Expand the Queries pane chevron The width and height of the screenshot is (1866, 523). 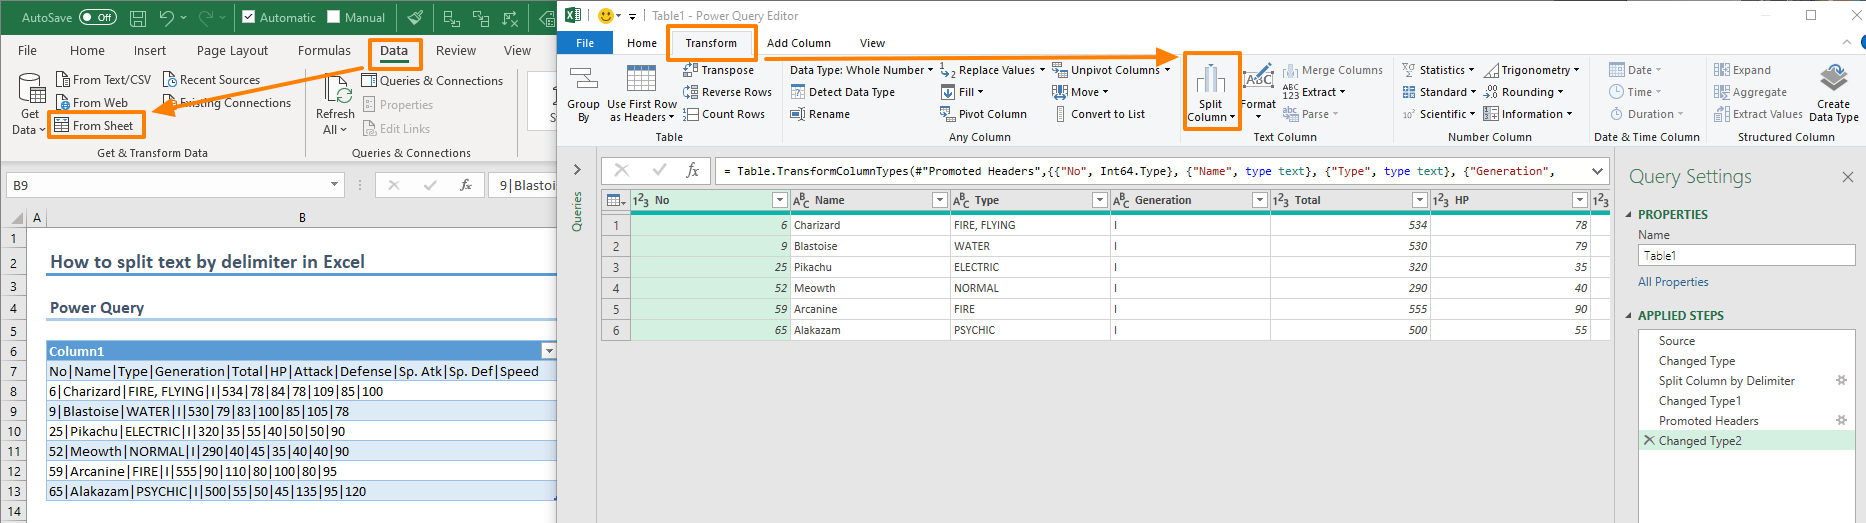577,169
